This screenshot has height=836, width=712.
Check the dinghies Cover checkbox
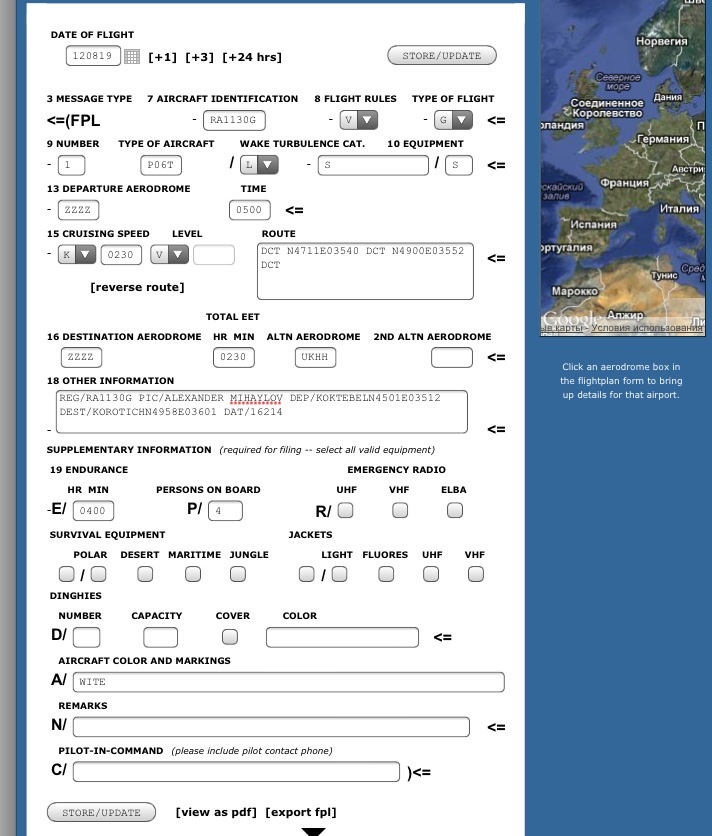[x=230, y=637]
